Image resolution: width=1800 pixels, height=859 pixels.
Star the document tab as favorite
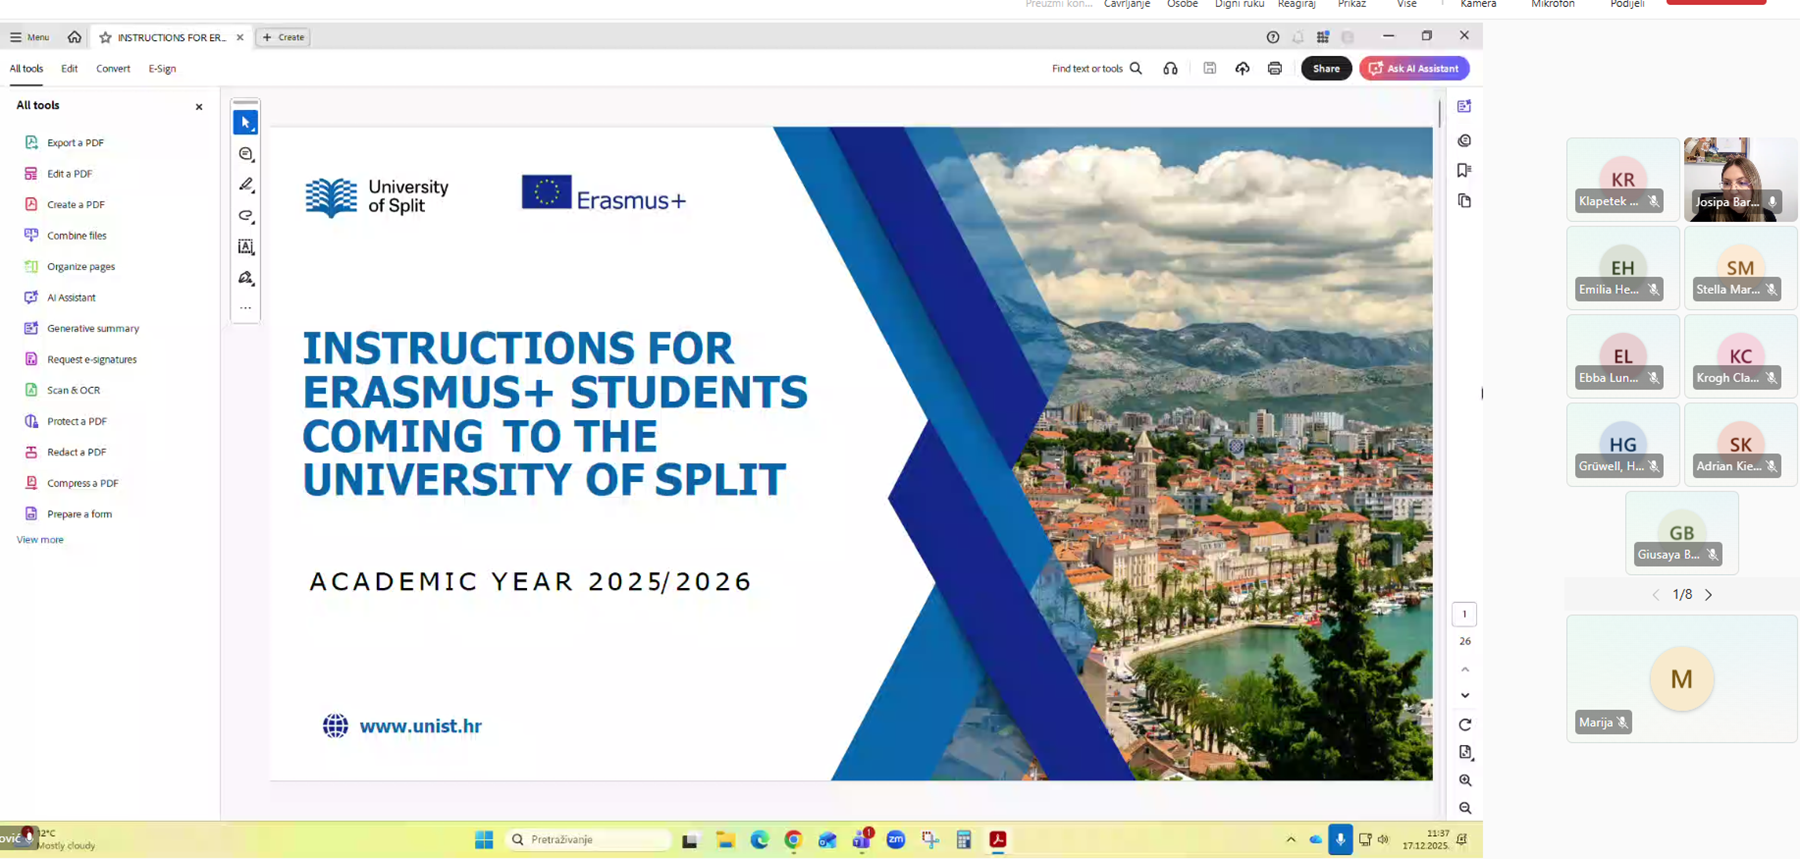coord(105,38)
